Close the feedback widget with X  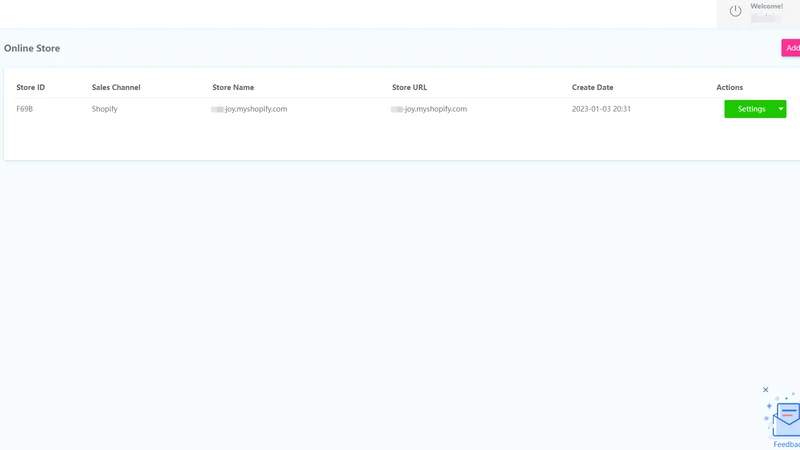point(765,390)
